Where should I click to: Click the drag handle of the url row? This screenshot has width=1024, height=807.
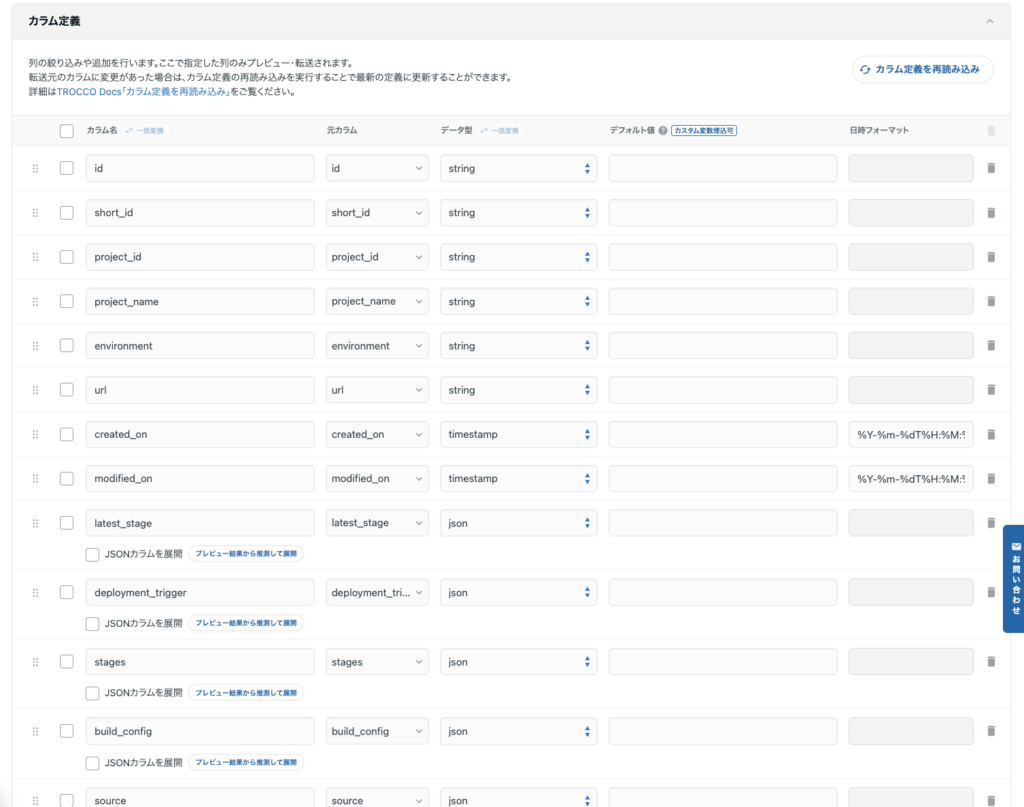pos(35,390)
